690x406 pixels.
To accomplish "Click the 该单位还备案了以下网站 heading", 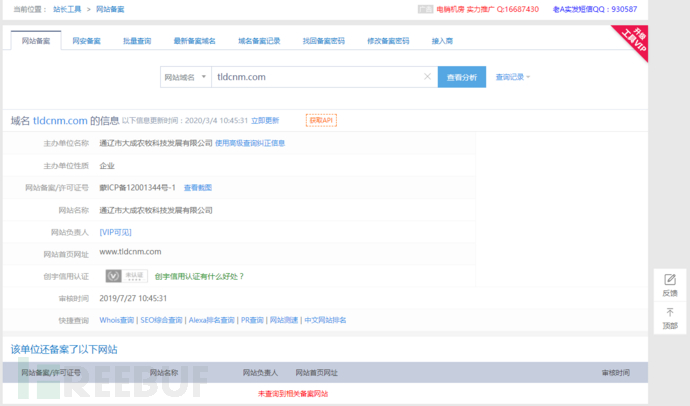I will [64, 350].
